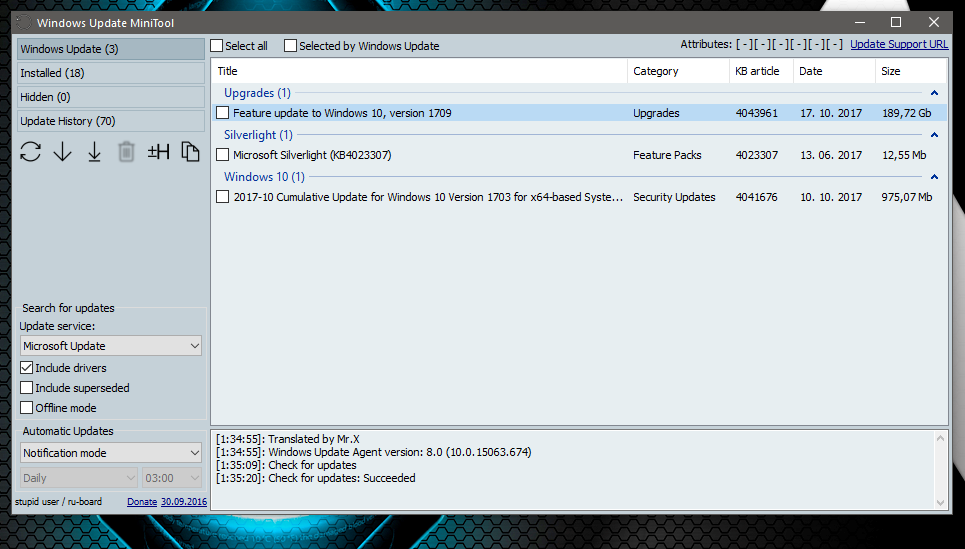
Task: Click the hide/unhide updates icon
Action: tap(158, 151)
